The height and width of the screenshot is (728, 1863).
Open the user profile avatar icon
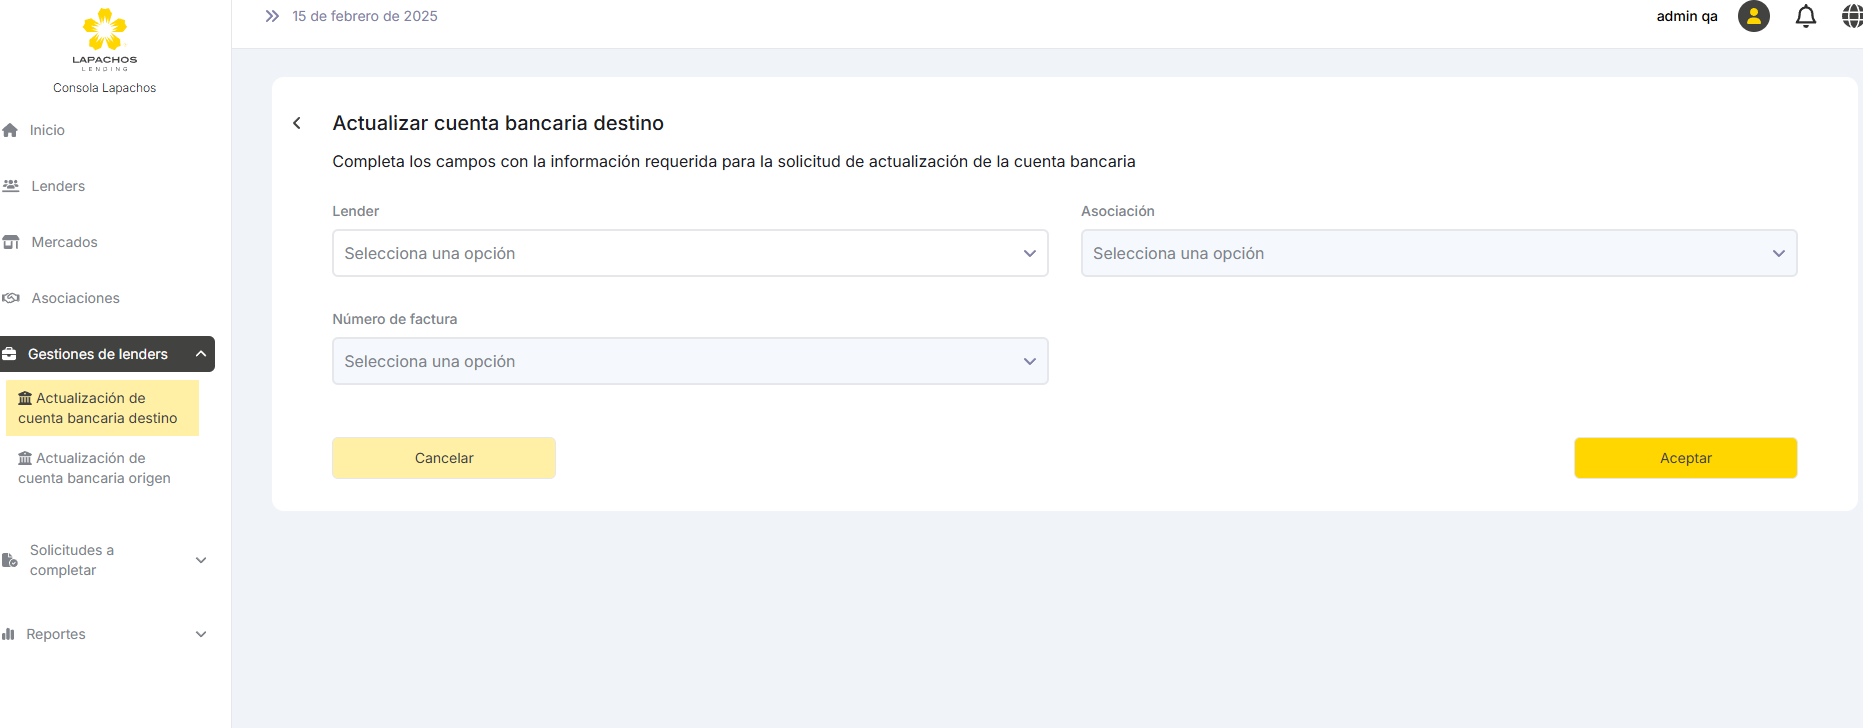pos(1753,17)
